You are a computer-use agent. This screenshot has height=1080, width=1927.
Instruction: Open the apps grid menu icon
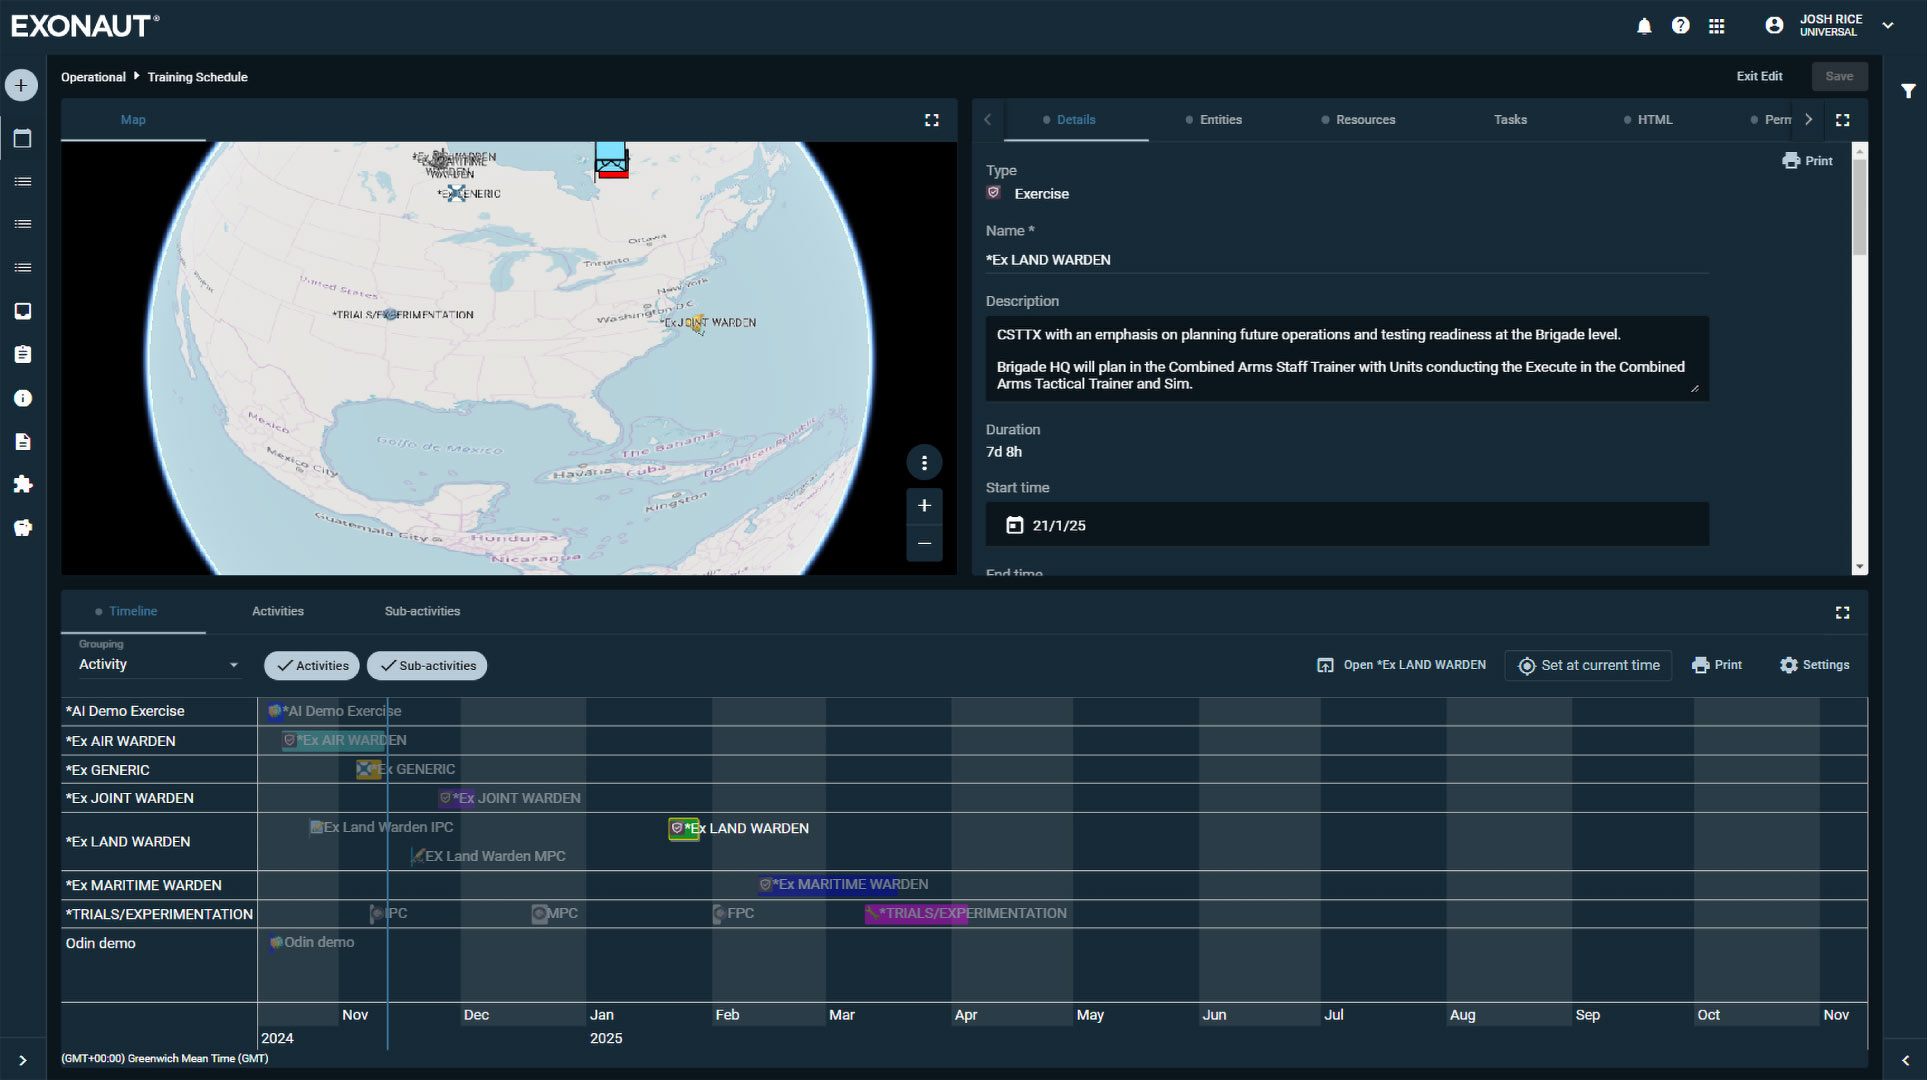(x=1716, y=26)
